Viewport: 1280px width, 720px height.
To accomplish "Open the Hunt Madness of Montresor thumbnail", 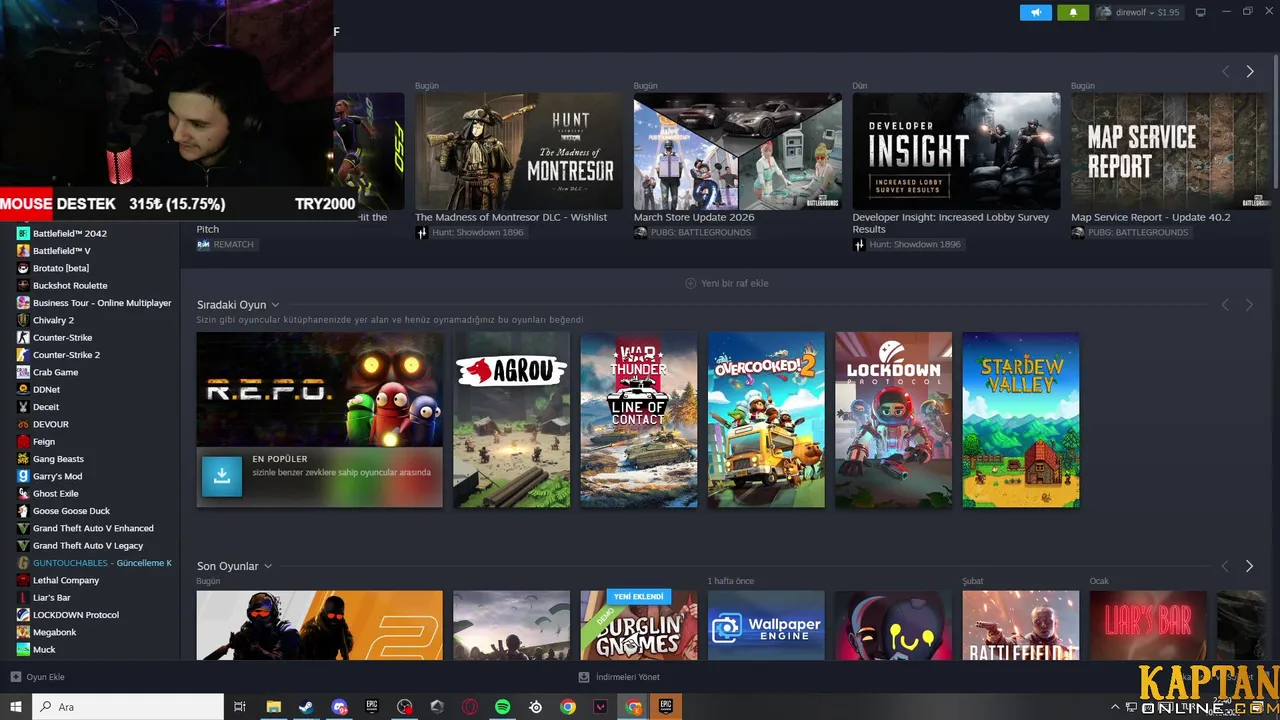I will (519, 151).
